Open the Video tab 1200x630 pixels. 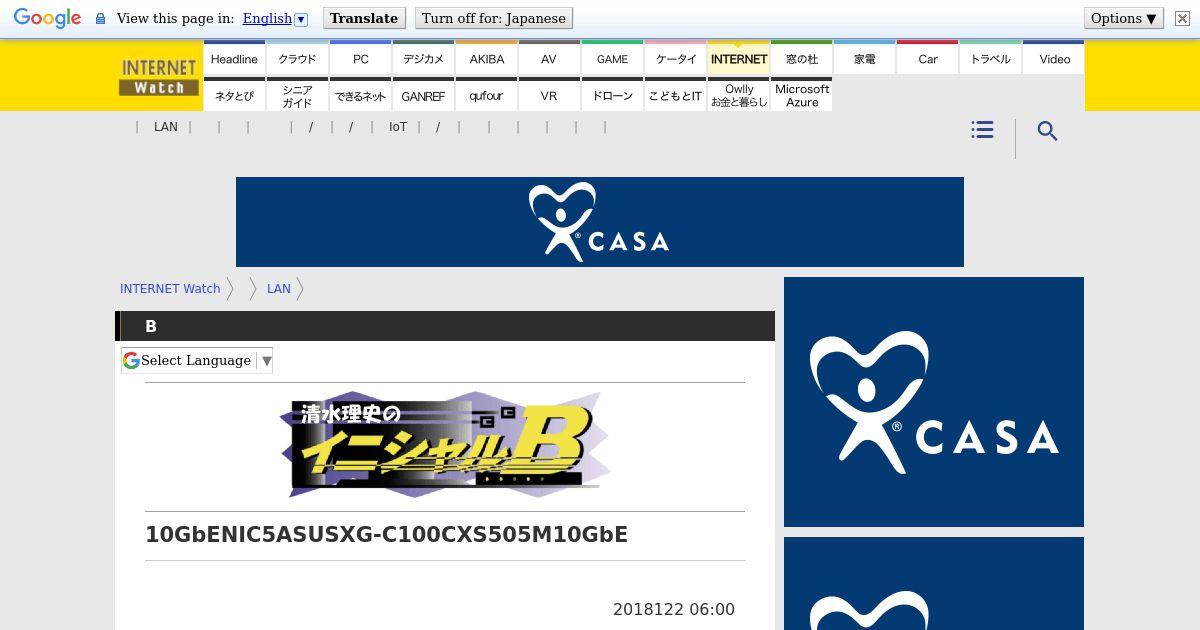1054,59
